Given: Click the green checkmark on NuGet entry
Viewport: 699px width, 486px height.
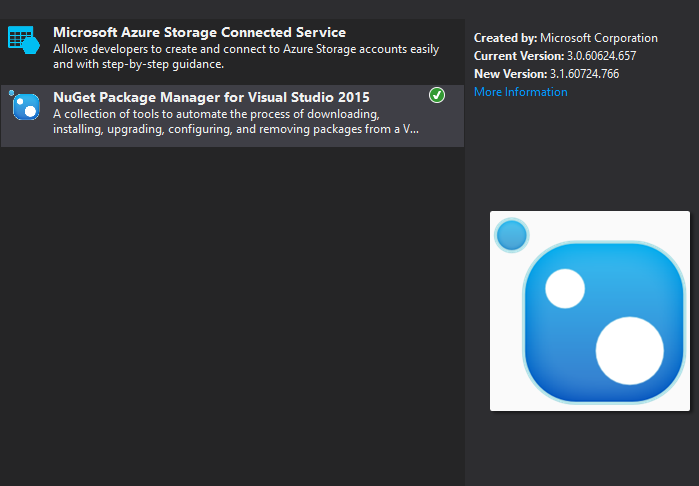Looking at the screenshot, I should (437, 95).
